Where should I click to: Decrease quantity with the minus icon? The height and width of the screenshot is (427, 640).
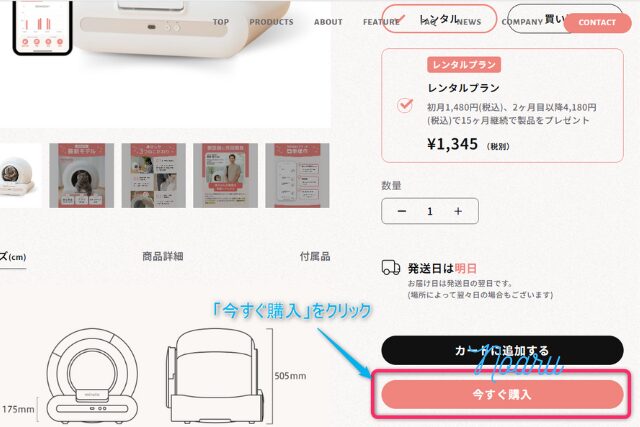(x=402, y=211)
